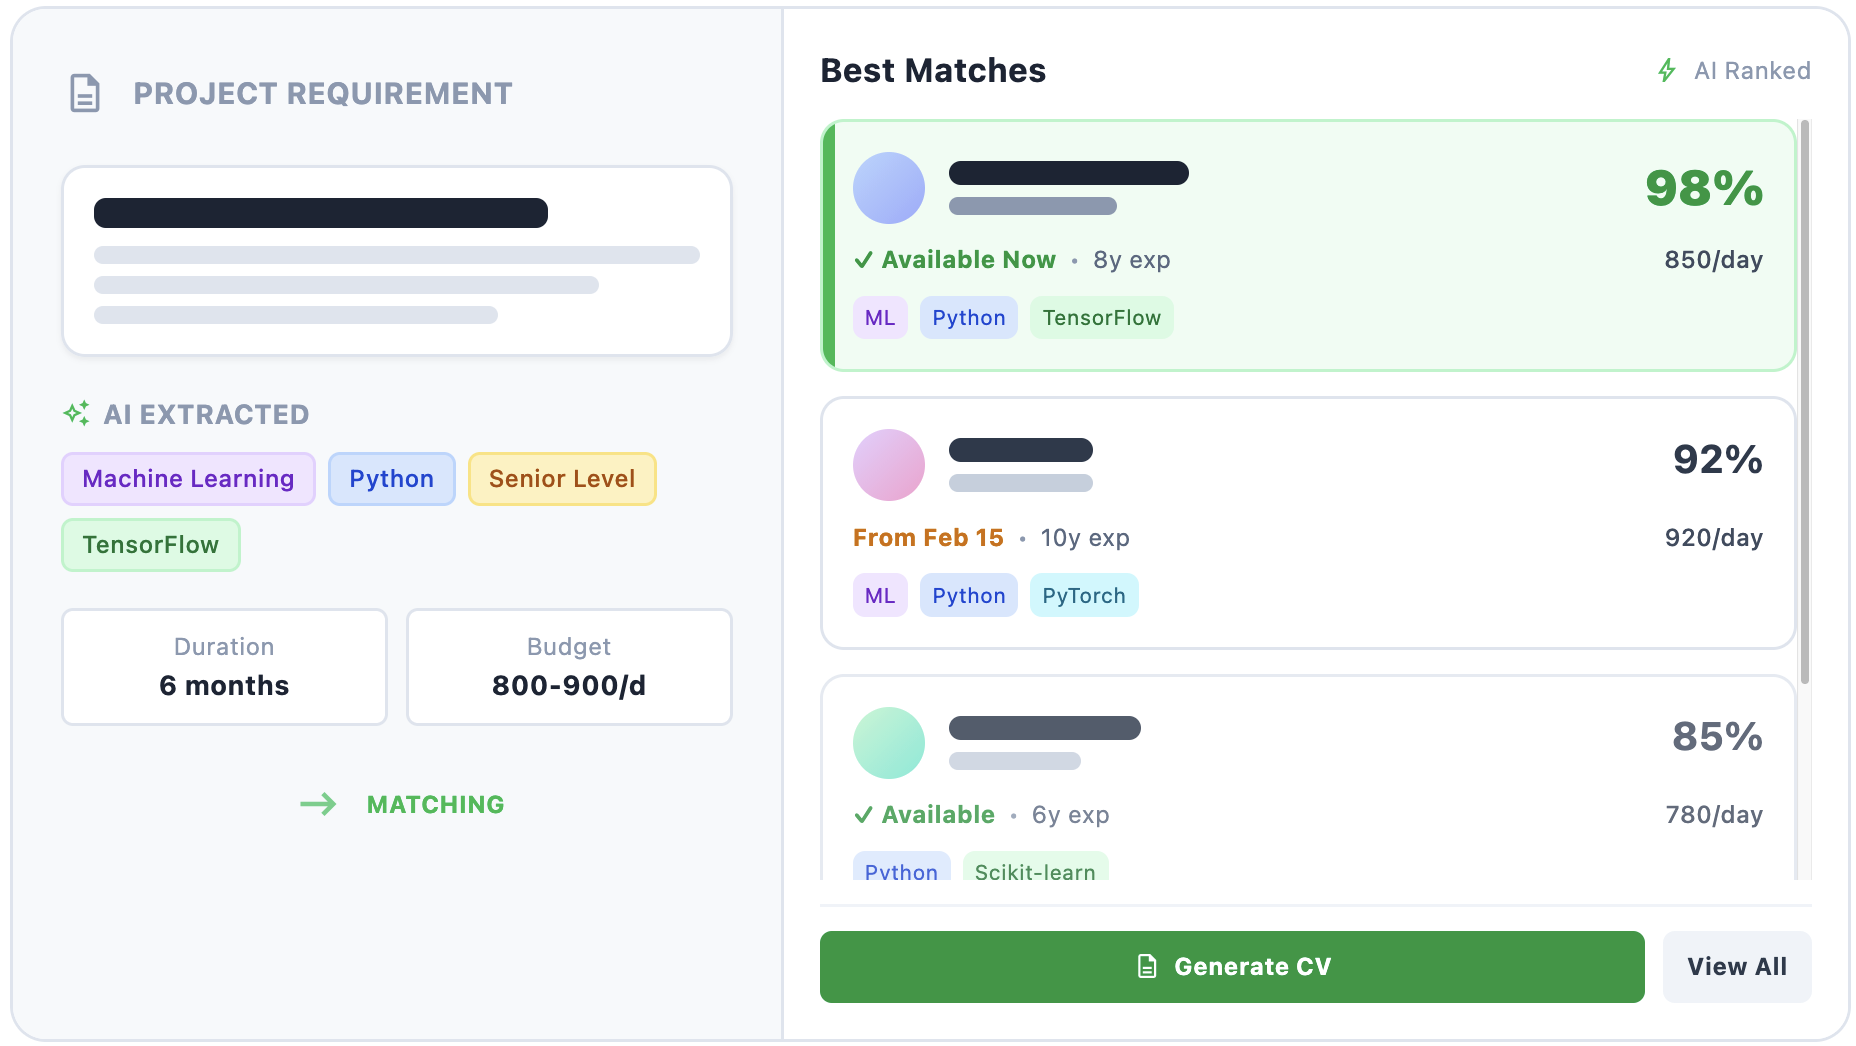Viewport: 1856px width, 1046px height.
Task: Toggle the Machine Learning extracted skill tag
Action: (x=187, y=478)
